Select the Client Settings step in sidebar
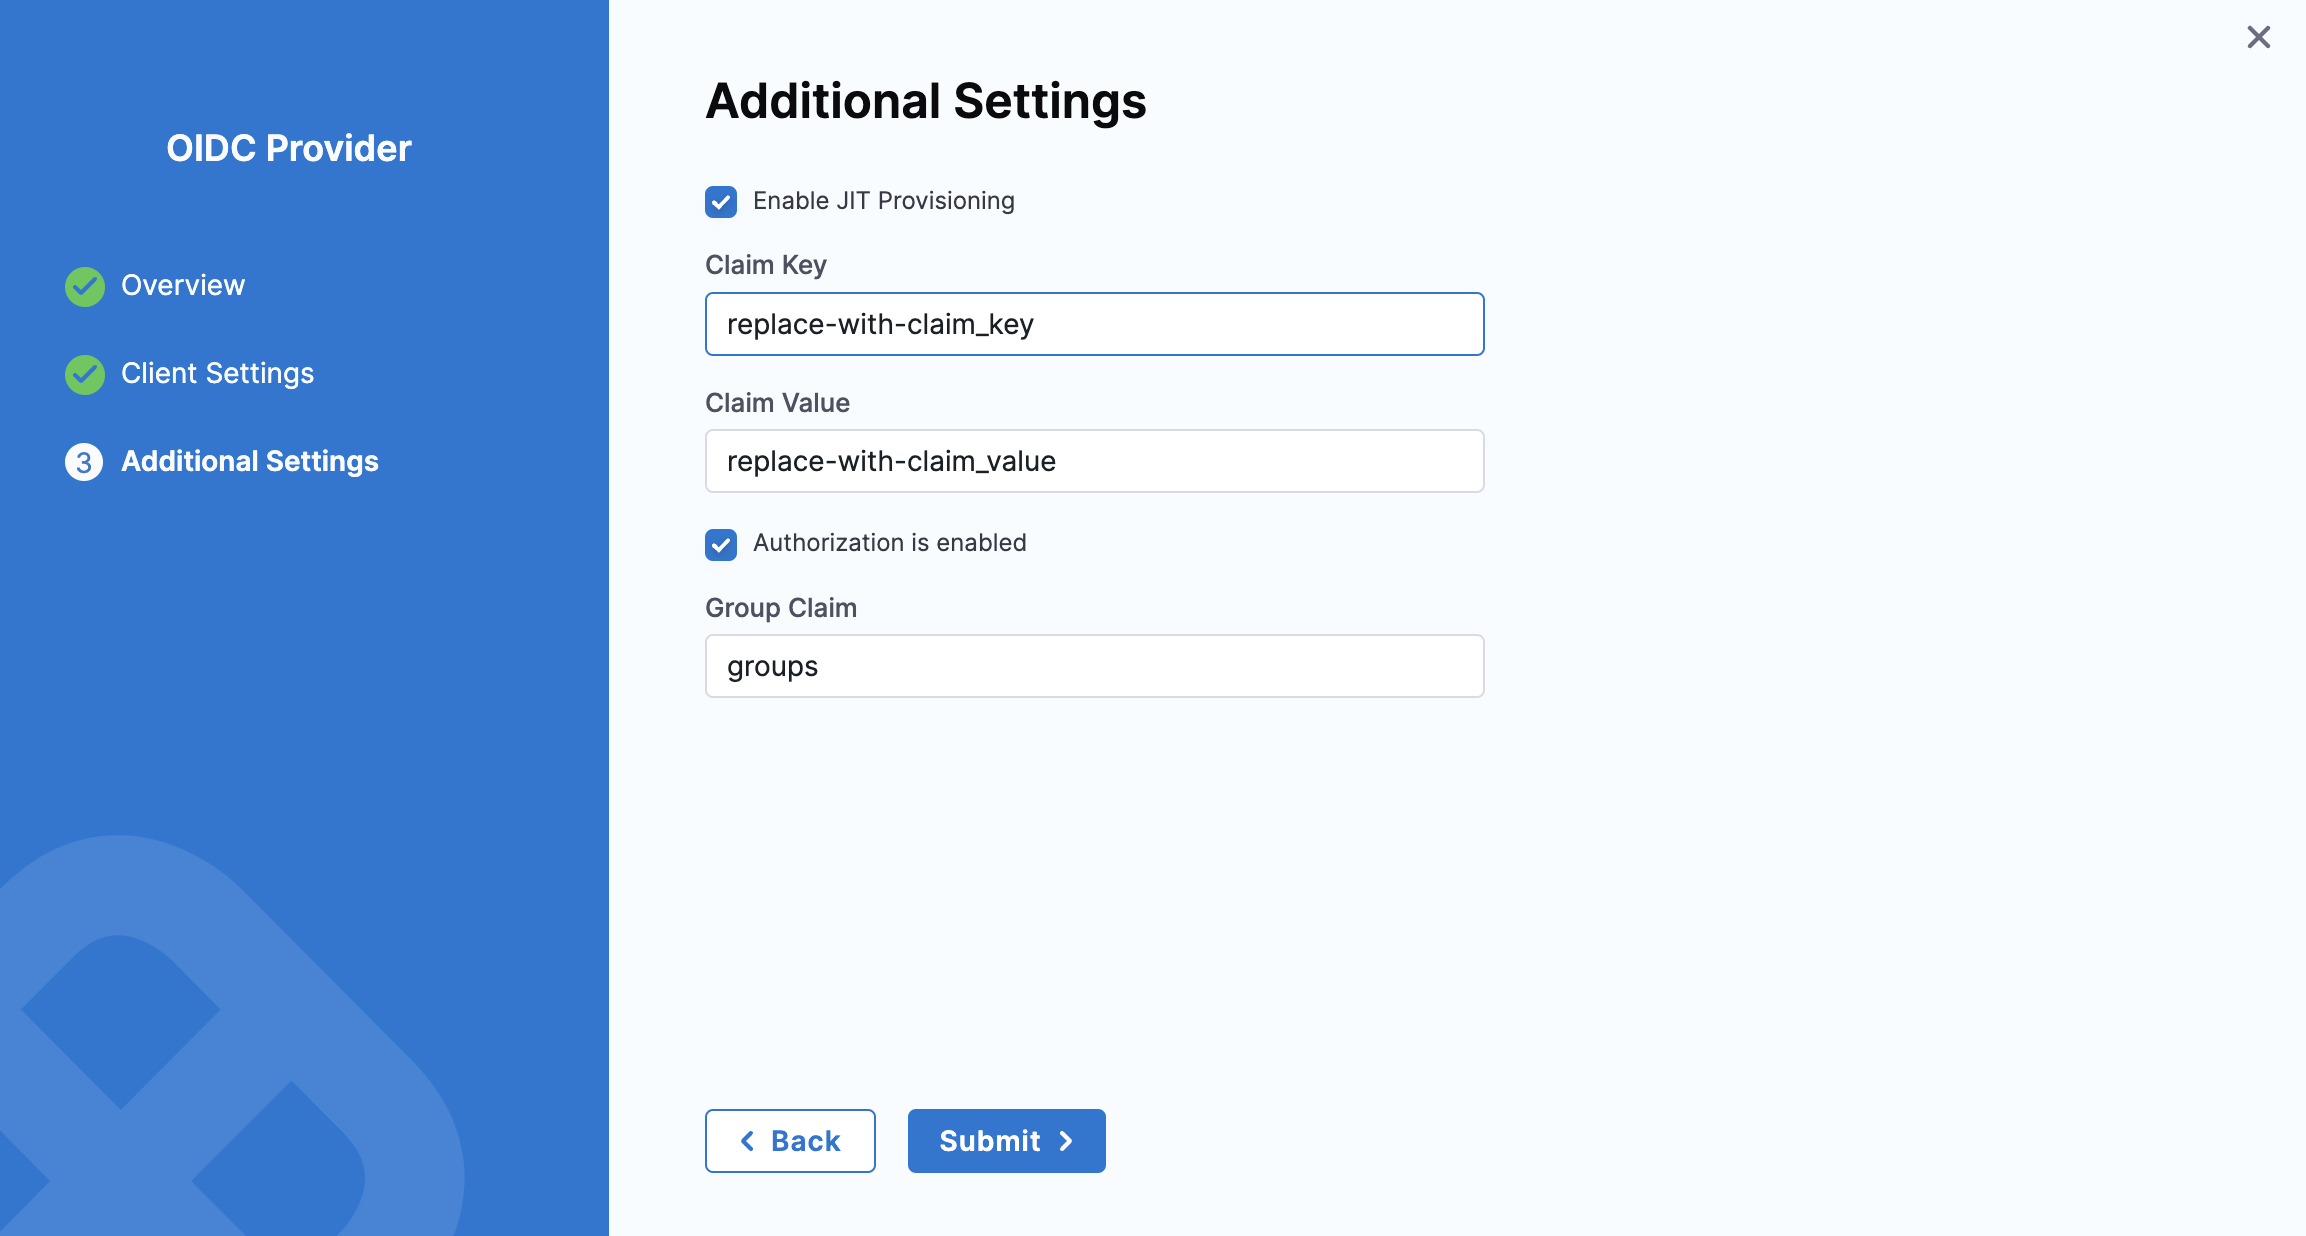Image resolution: width=2306 pixels, height=1236 pixels. [217, 374]
